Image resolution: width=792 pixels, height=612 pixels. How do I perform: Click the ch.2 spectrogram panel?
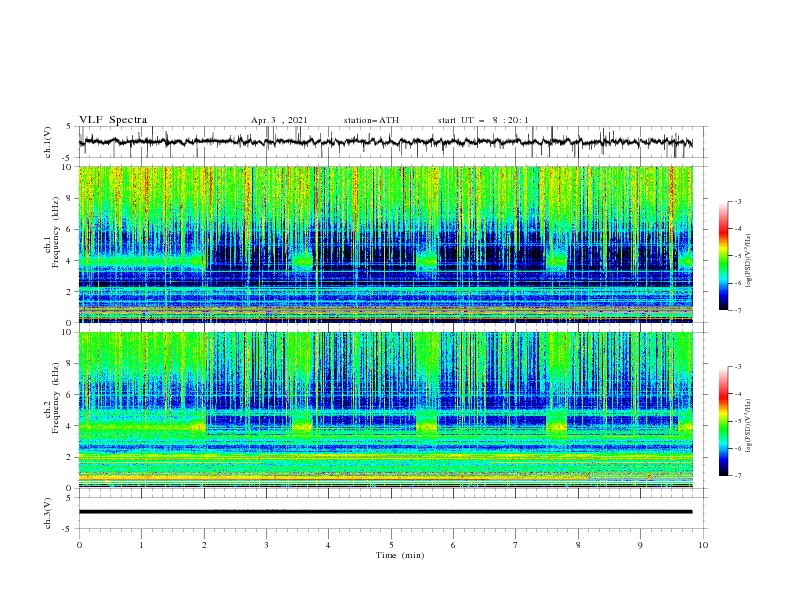(x=386, y=410)
